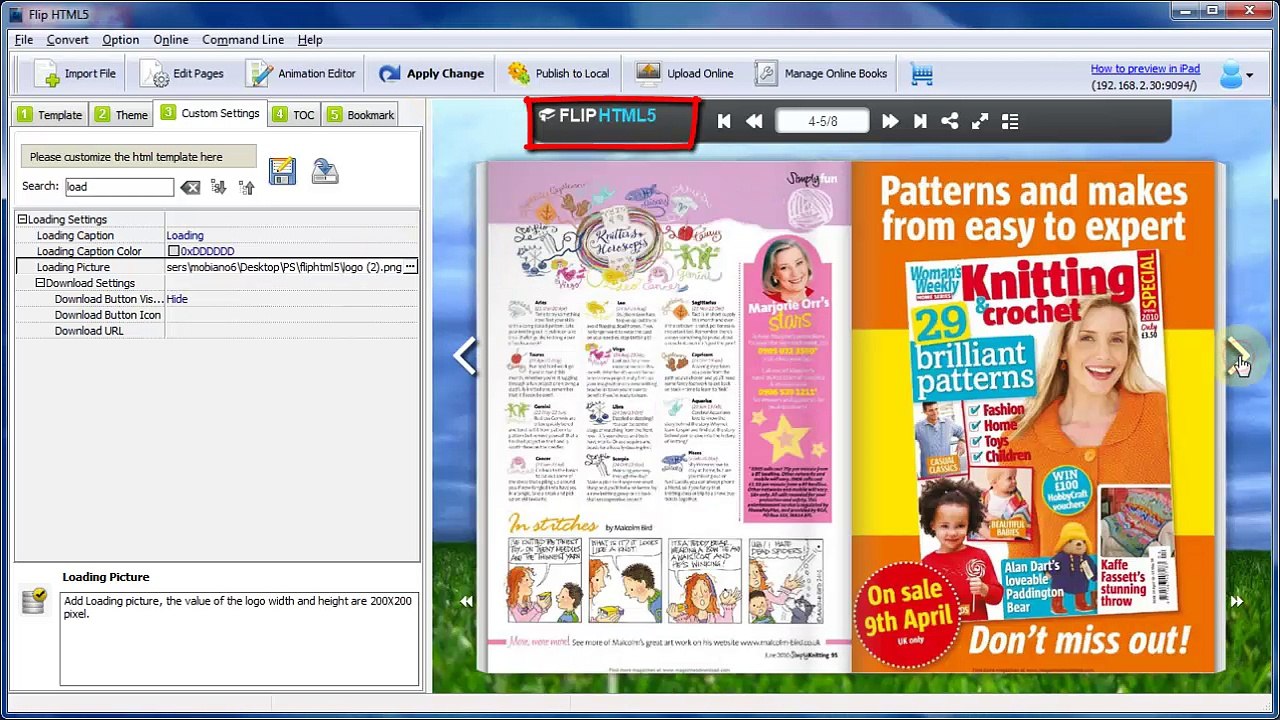Toggle fullscreen in the viewer toolbar
Screen dimensions: 1280x720
tap(980, 121)
